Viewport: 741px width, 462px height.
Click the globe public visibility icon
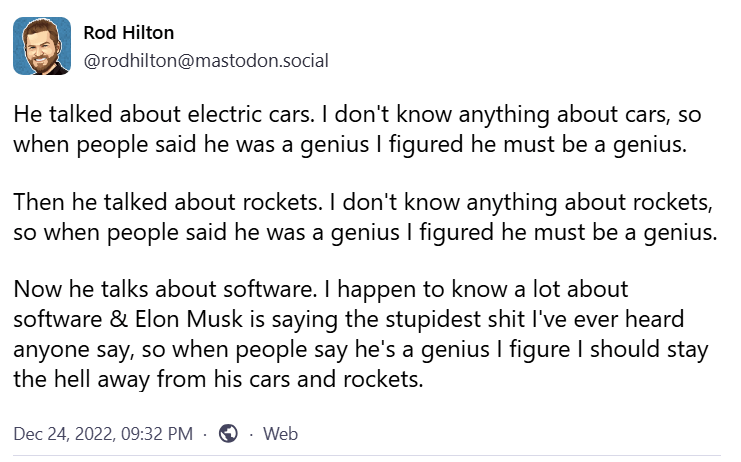[x=228, y=433]
